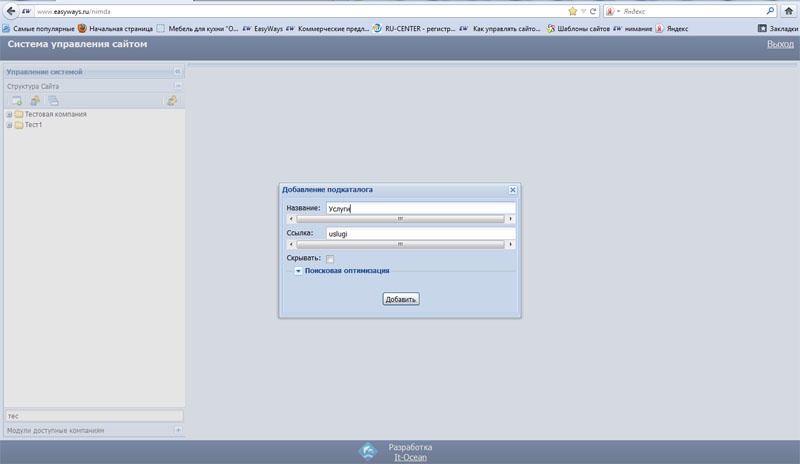Viewport: 800px width, 464px height.
Task: Open the Как управлять сайто... bookmark
Action: click(x=500, y=29)
